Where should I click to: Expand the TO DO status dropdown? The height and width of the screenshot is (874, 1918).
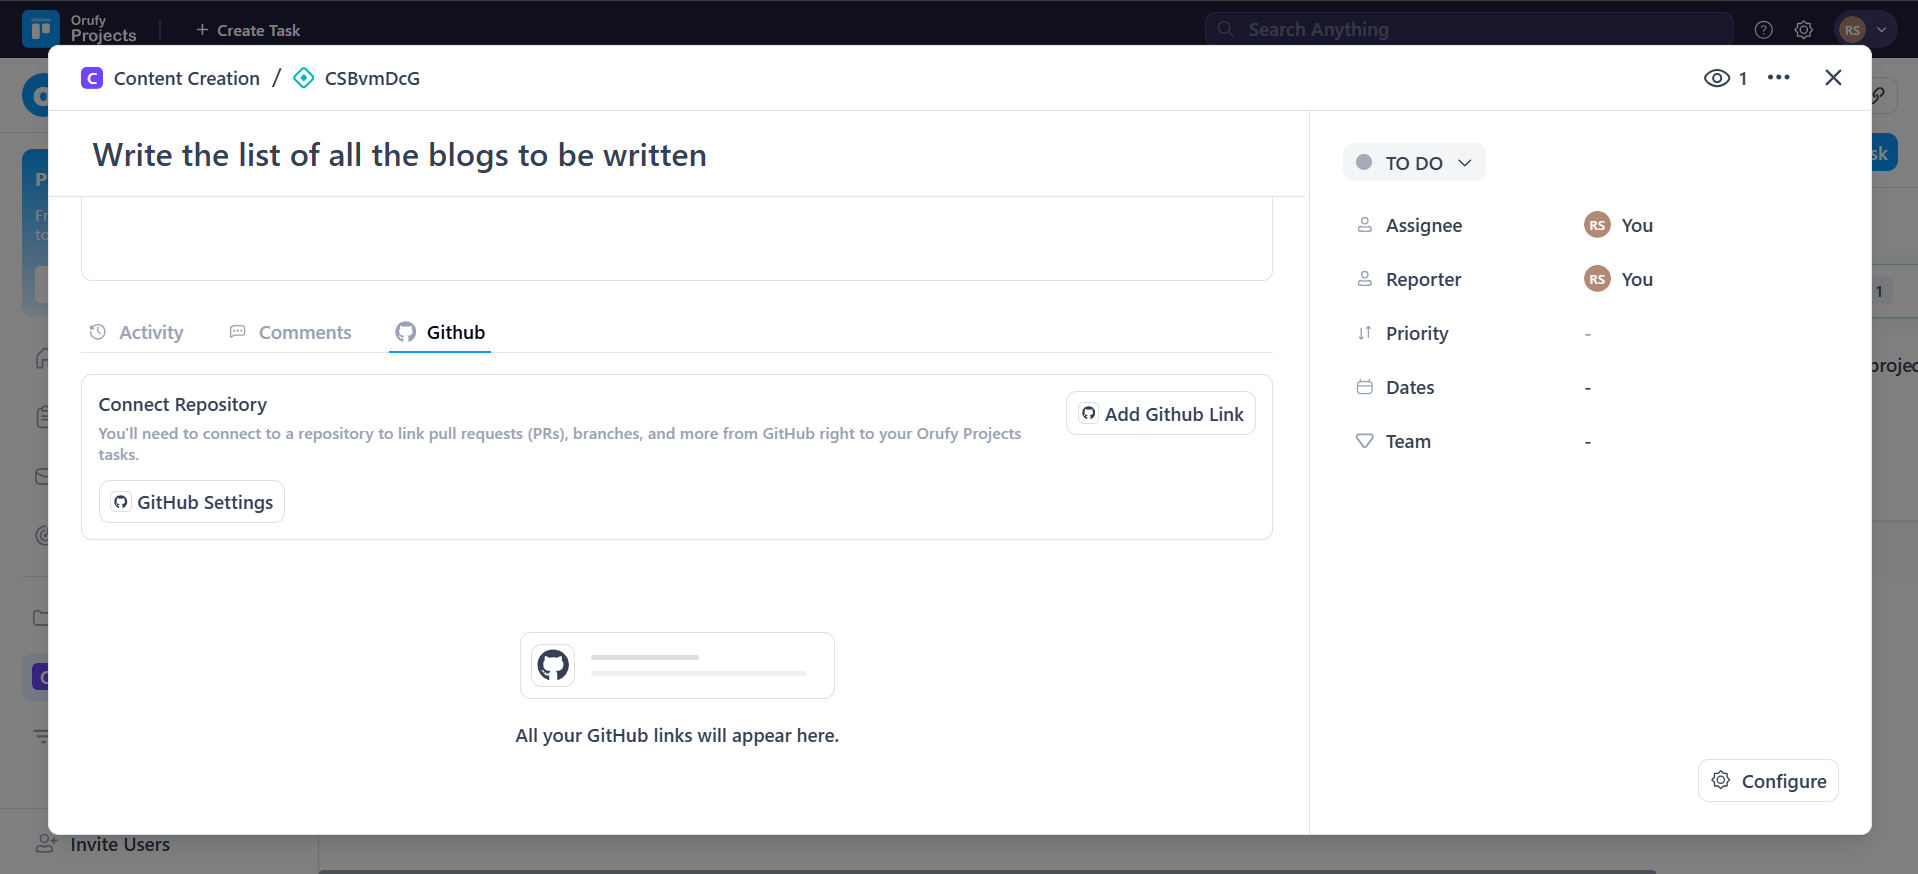point(1413,163)
